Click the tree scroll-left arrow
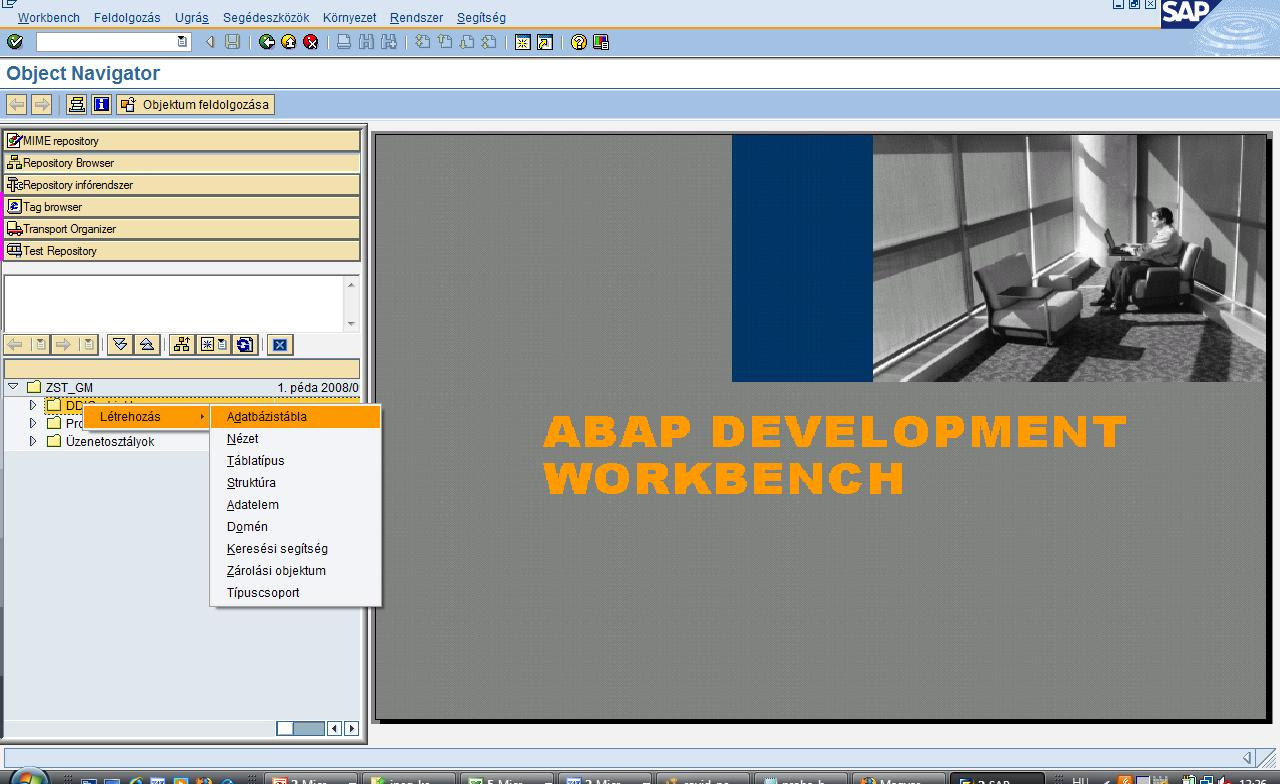Screen dimensions: 1280x784 [335, 729]
